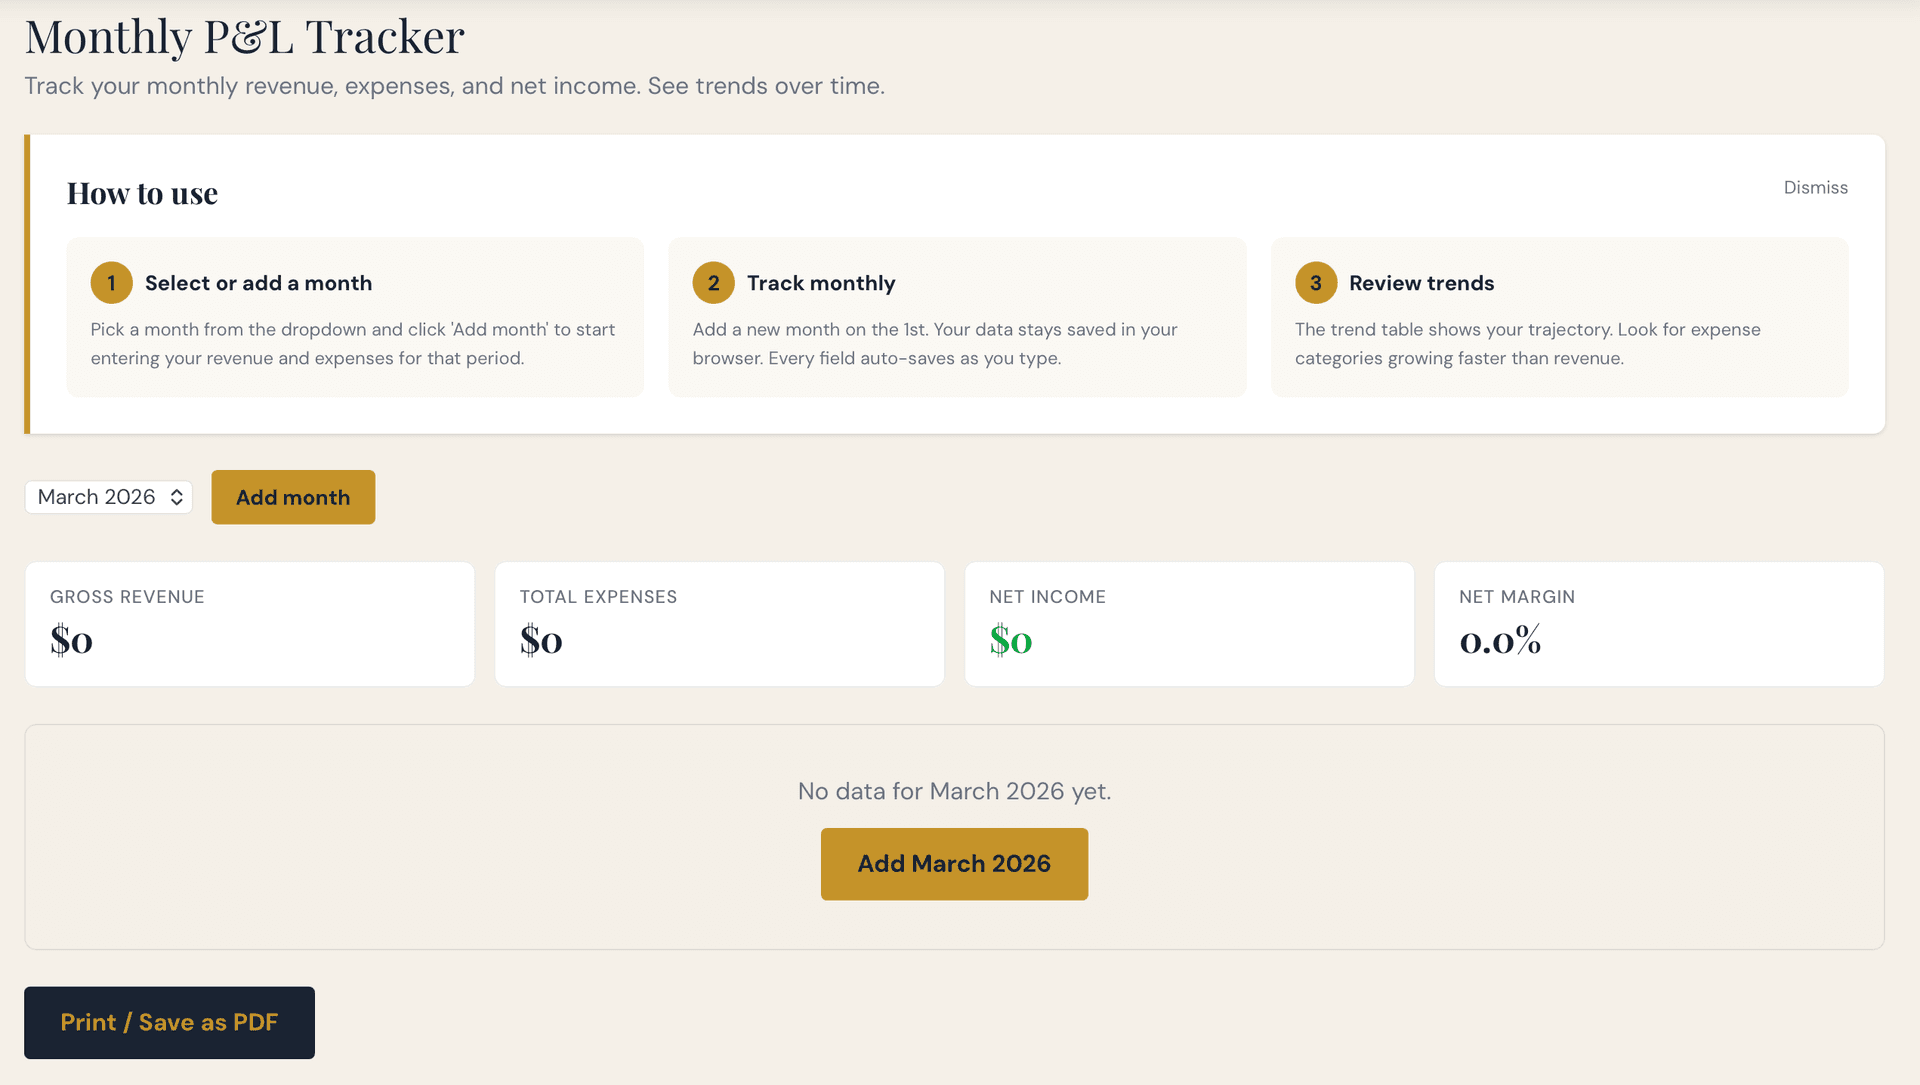
Task: Click the 0.0% value under NET MARGIN
Action: pos(1499,642)
